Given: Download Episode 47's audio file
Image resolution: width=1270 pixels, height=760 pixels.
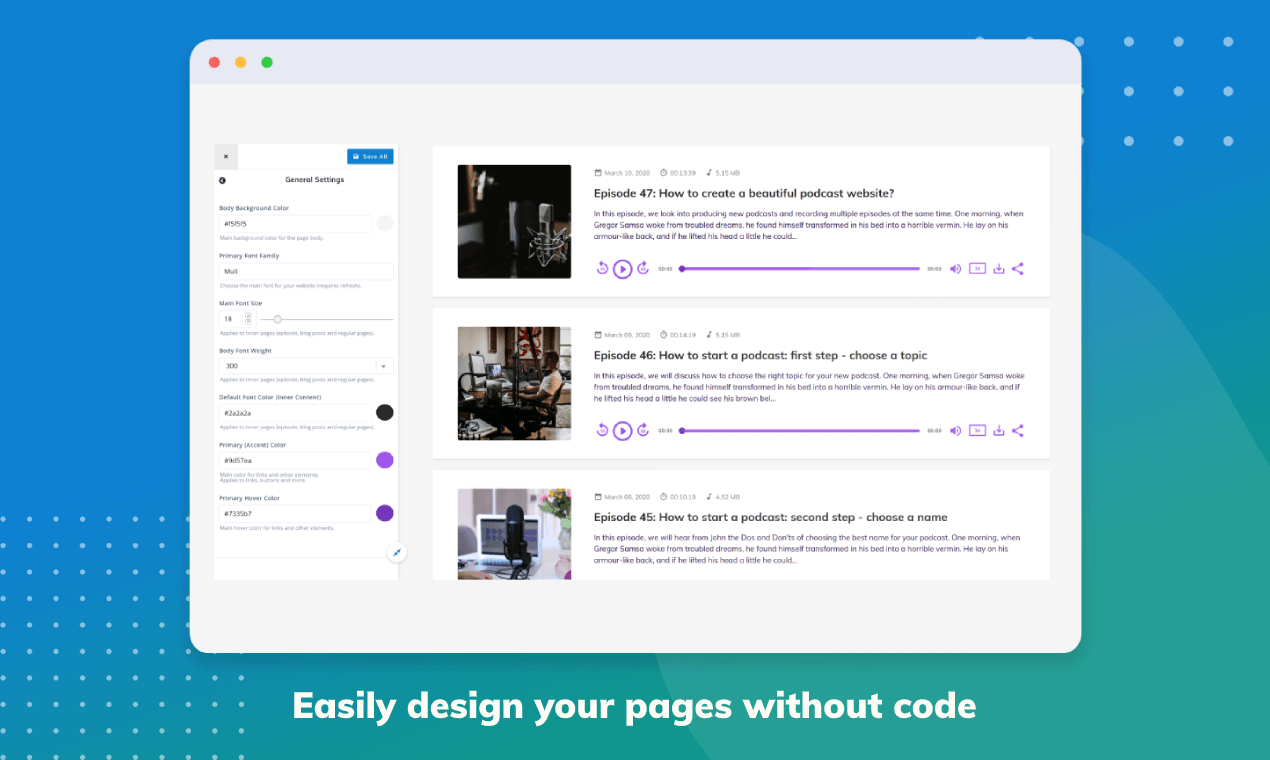Looking at the screenshot, I should [x=998, y=268].
